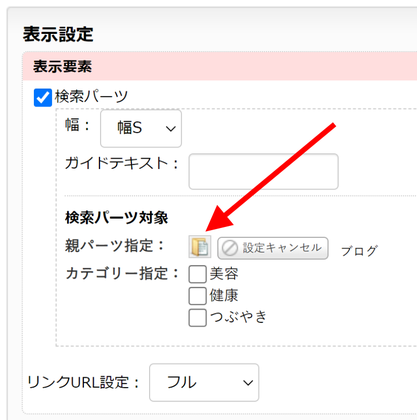The image size is (417, 420).
Task: Click the 表示設定 heading
Action: 58,34
